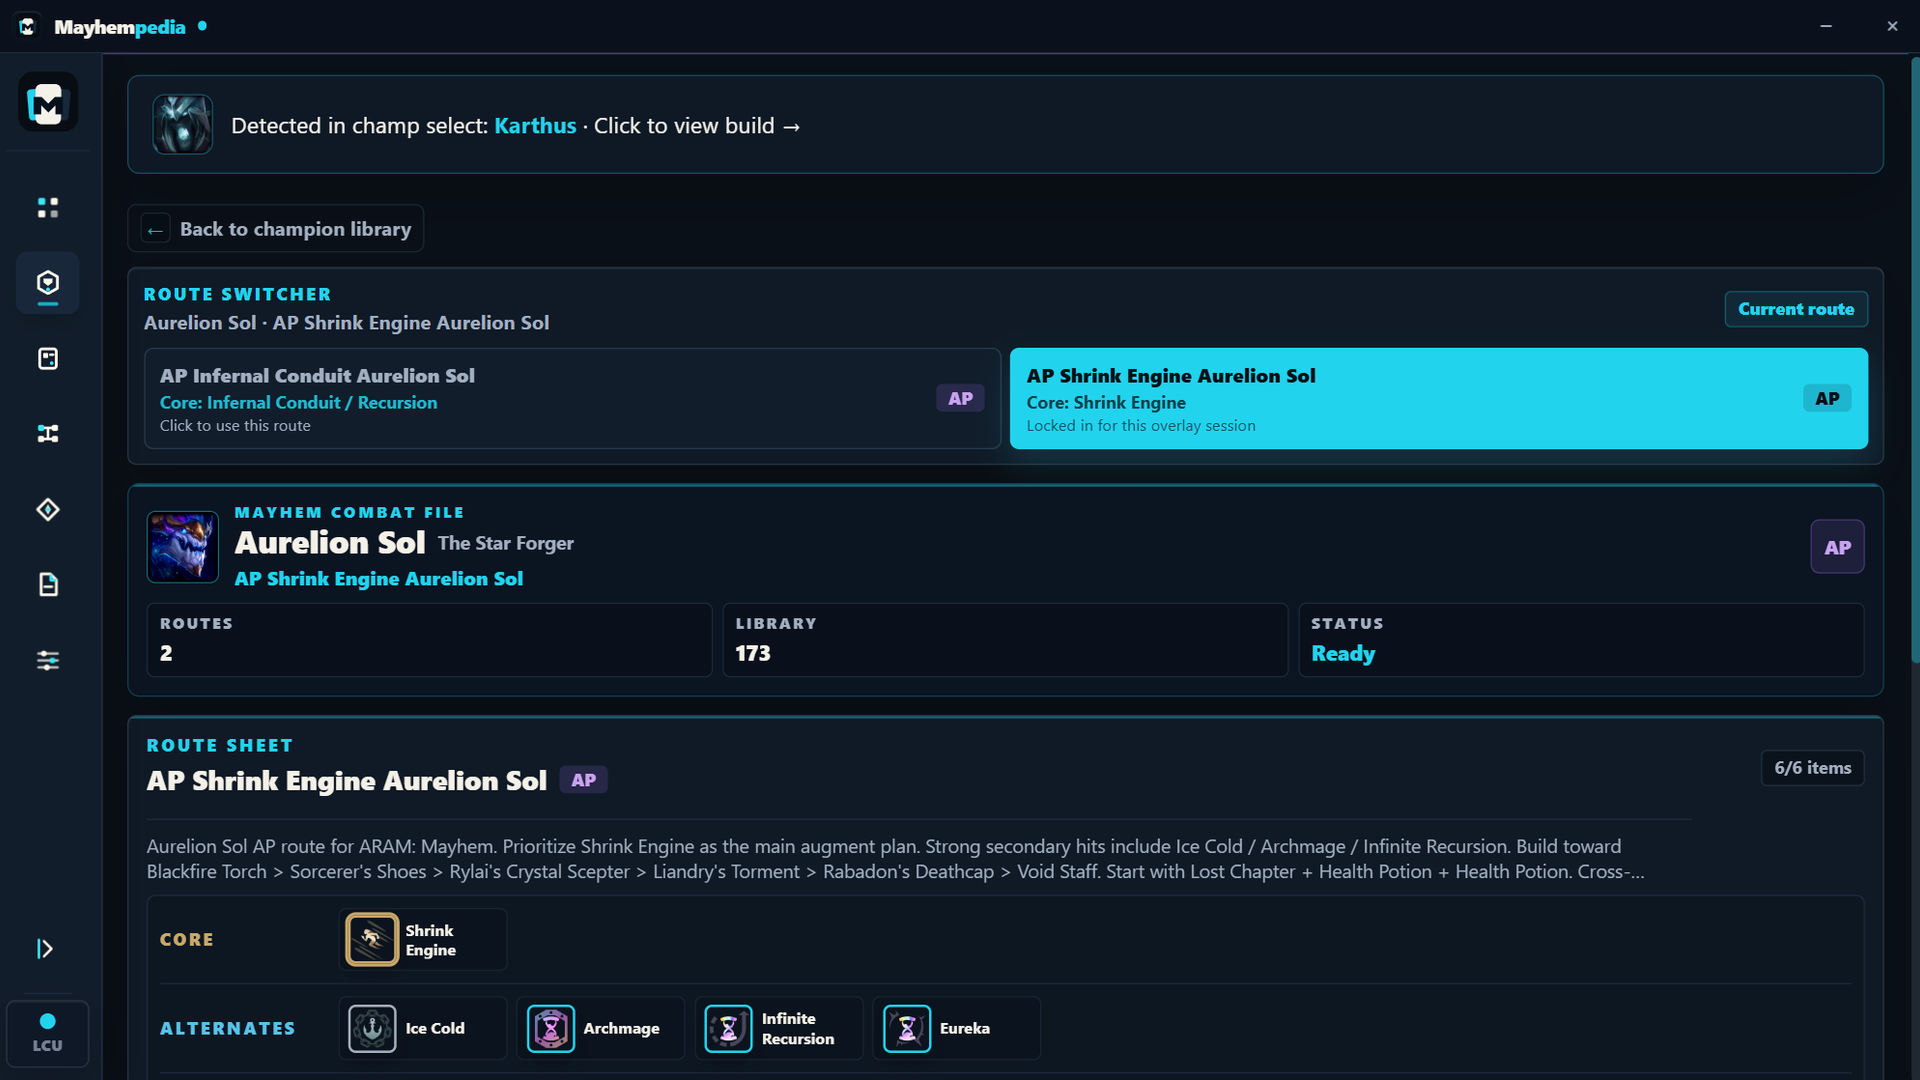
Task: Open the route switch arrows sidebar icon
Action: (x=47, y=433)
